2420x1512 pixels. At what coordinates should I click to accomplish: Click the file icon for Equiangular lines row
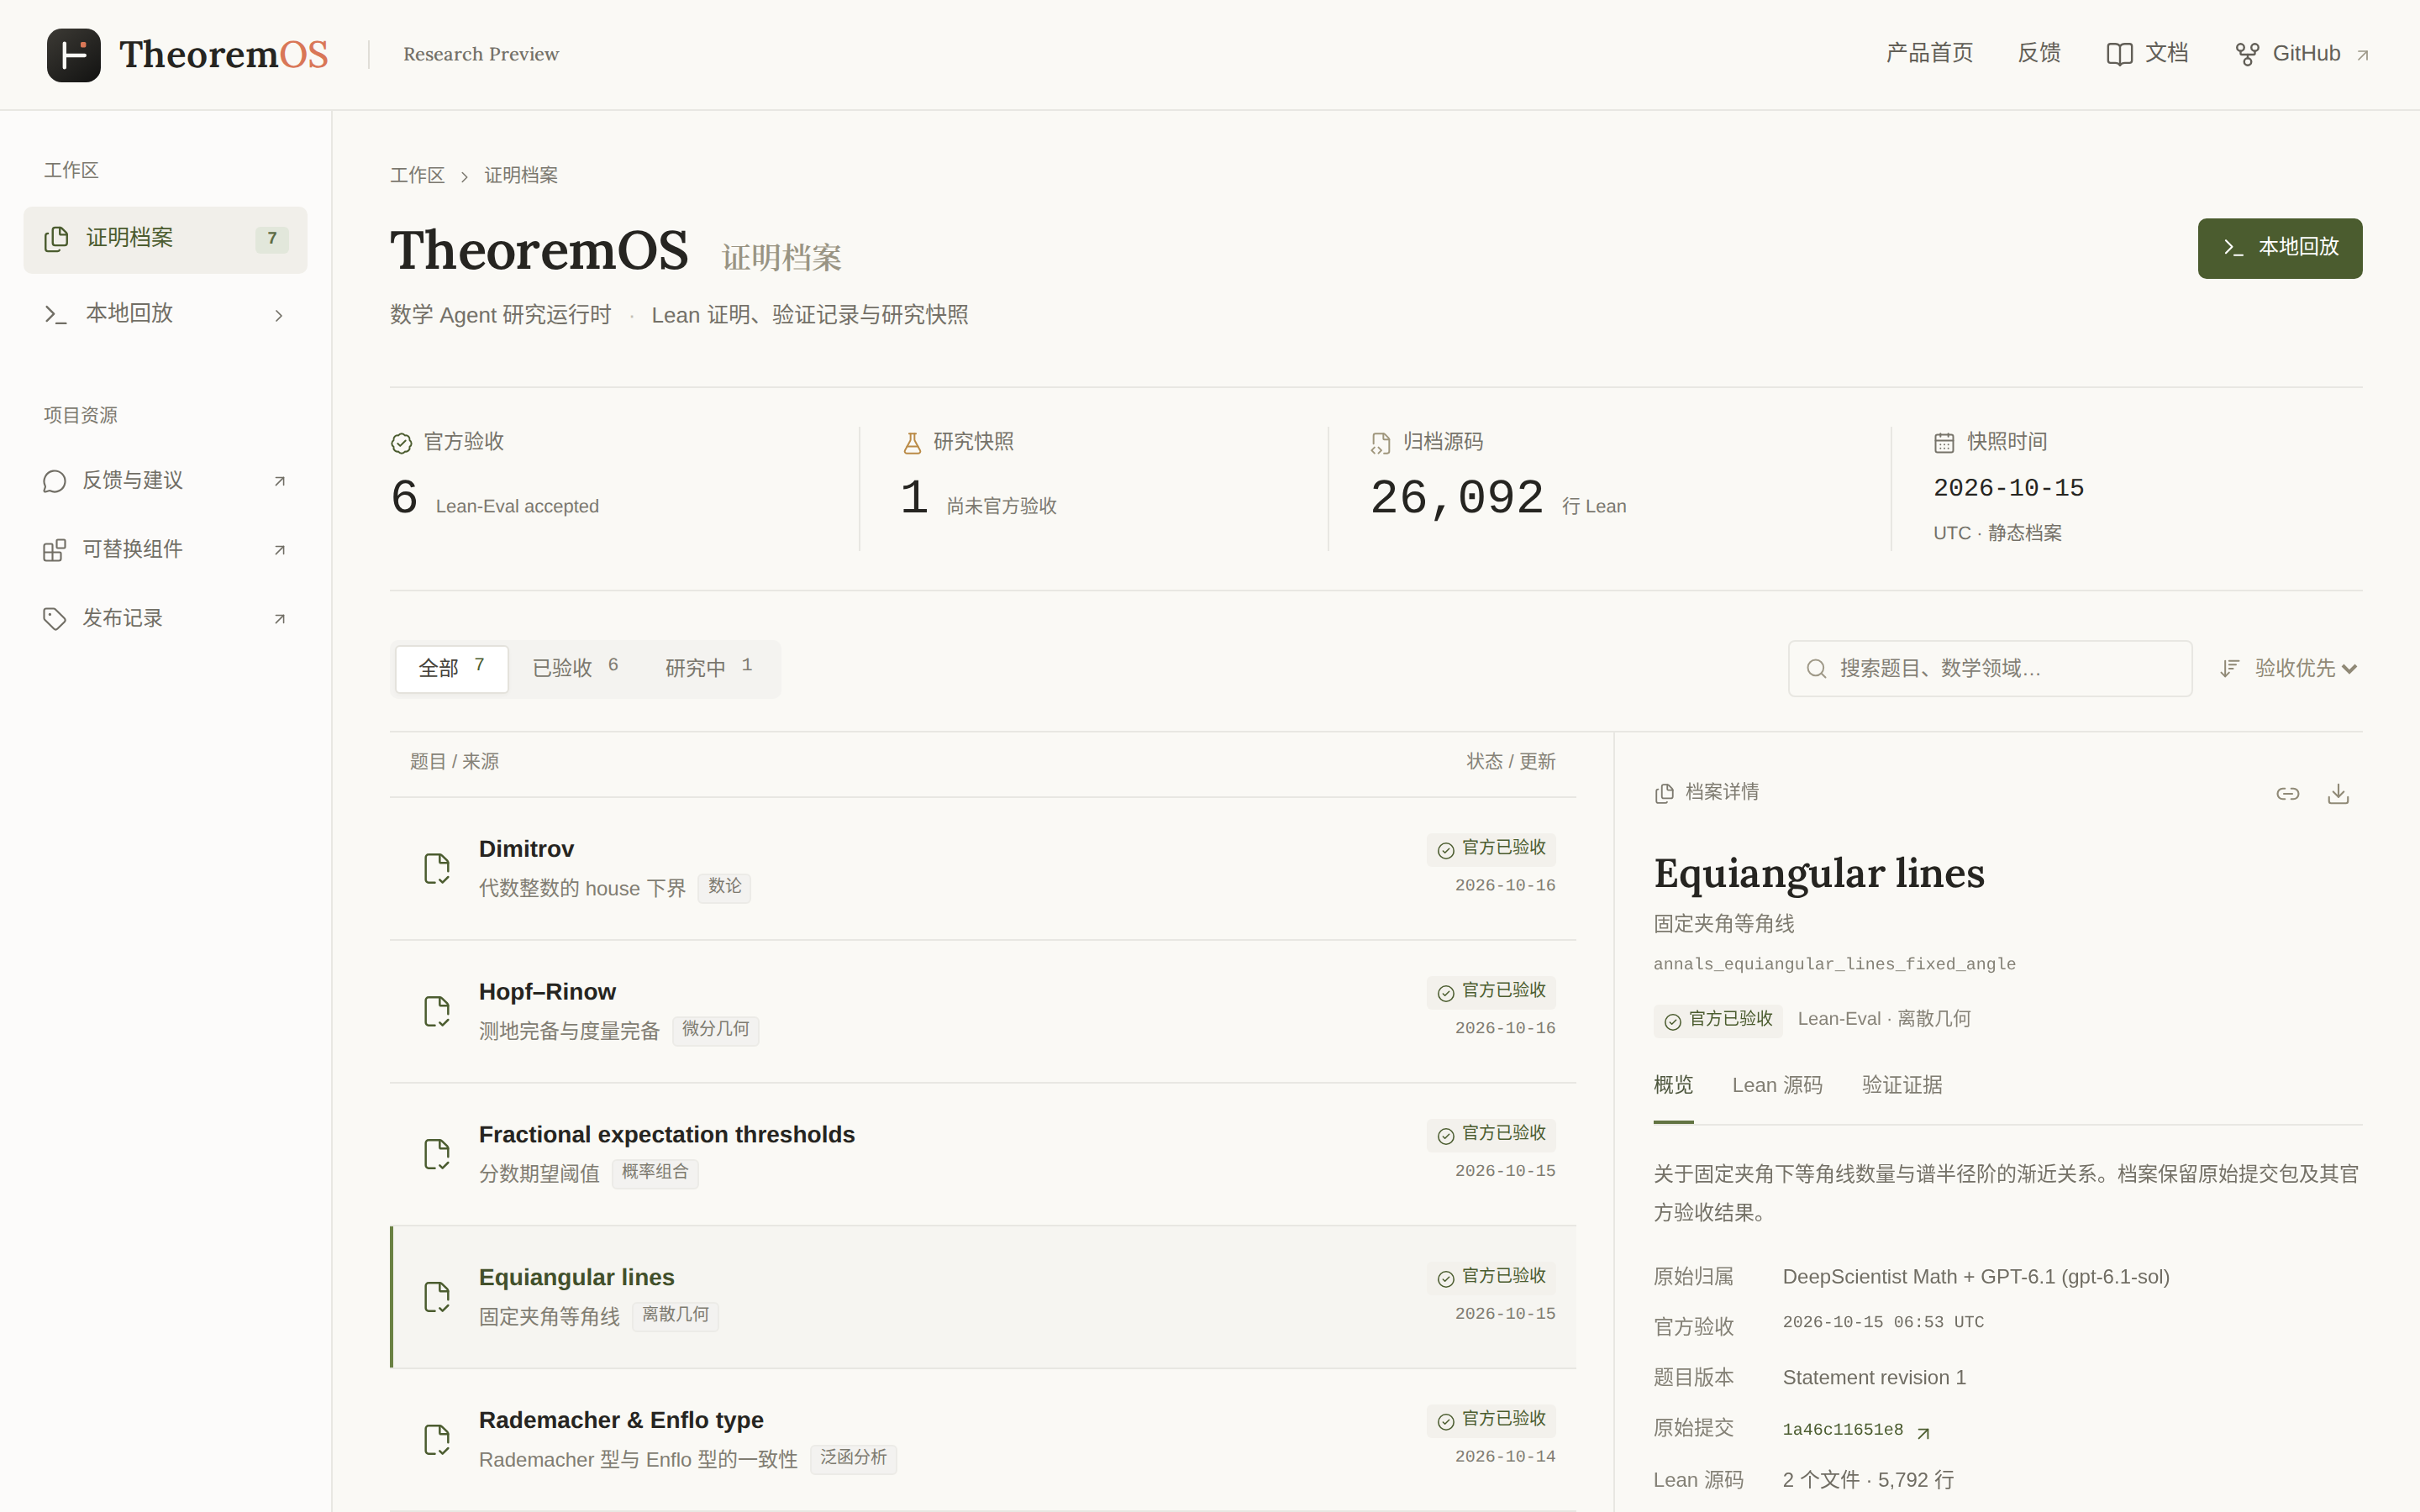(437, 1297)
